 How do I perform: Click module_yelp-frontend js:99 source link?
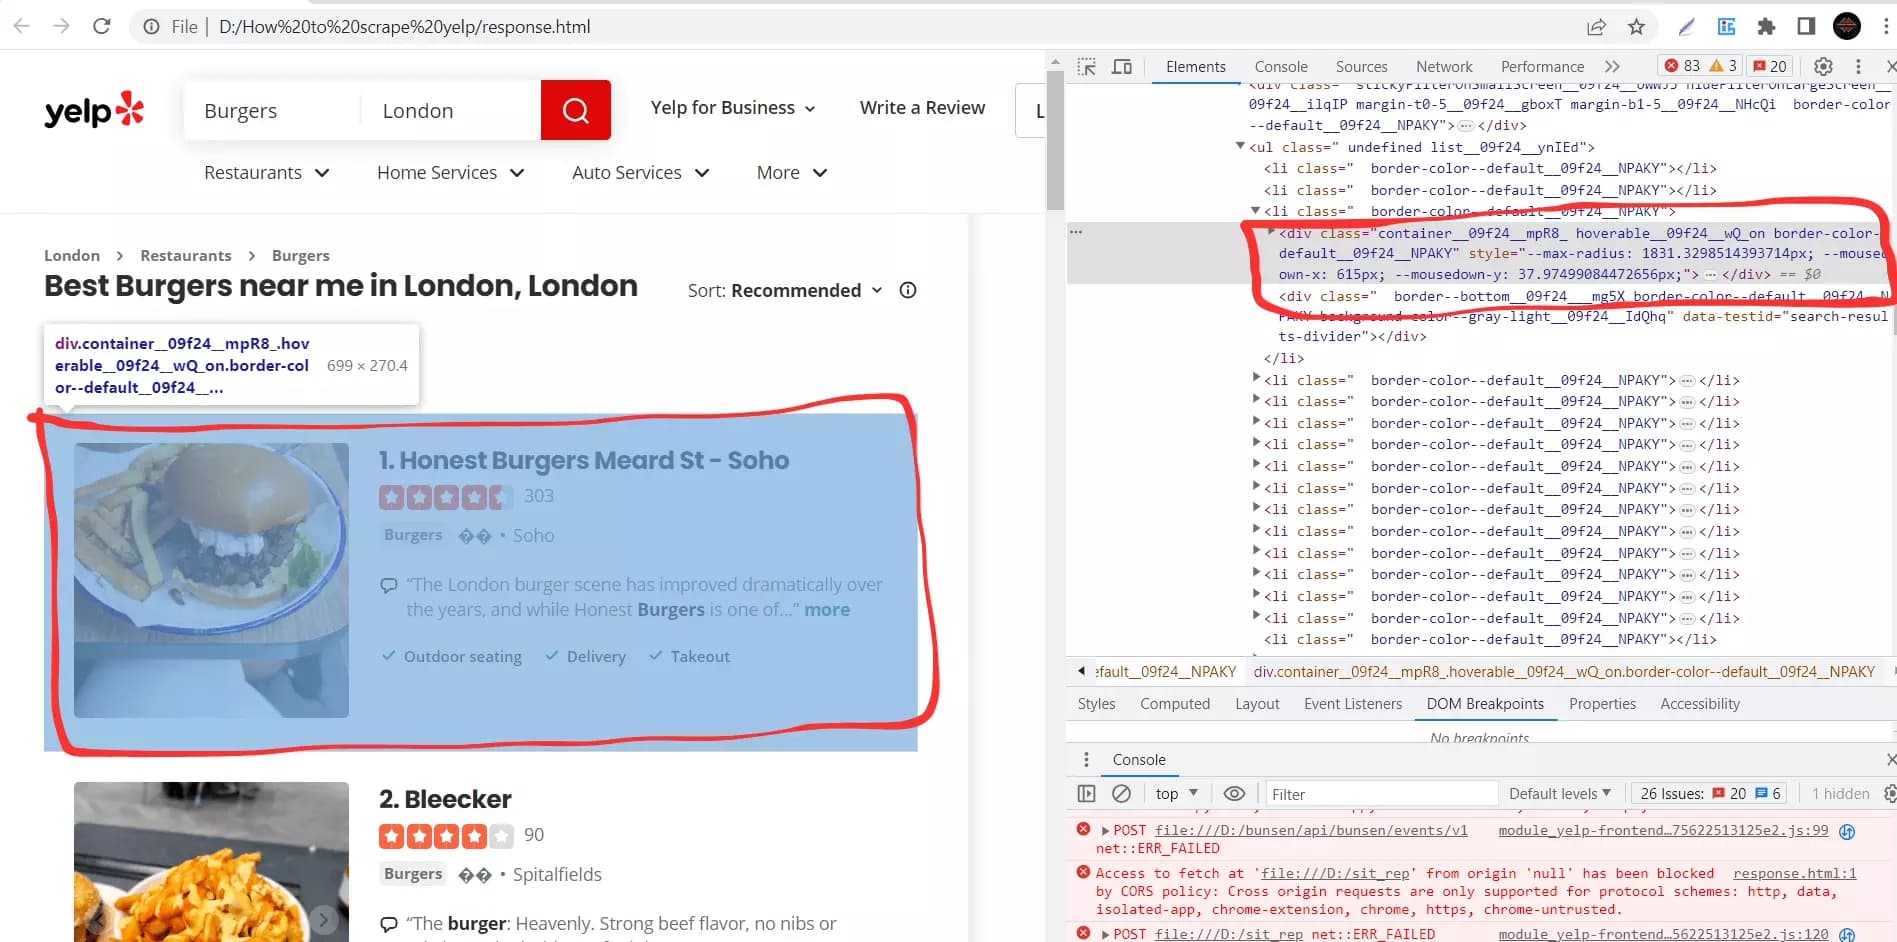(x=1663, y=830)
